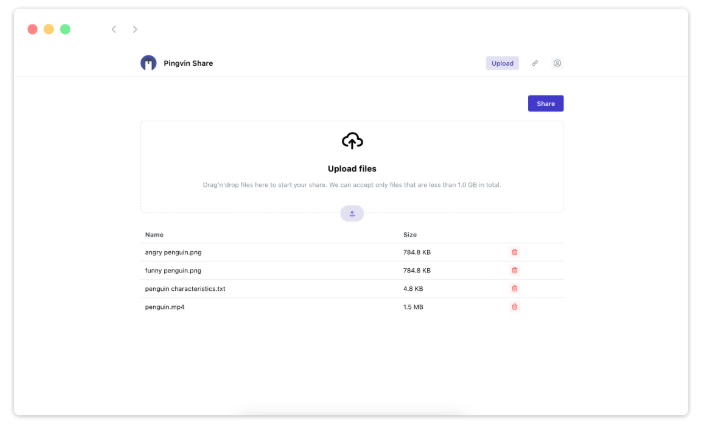
Task: Close window with the red button
Action: coord(33,30)
